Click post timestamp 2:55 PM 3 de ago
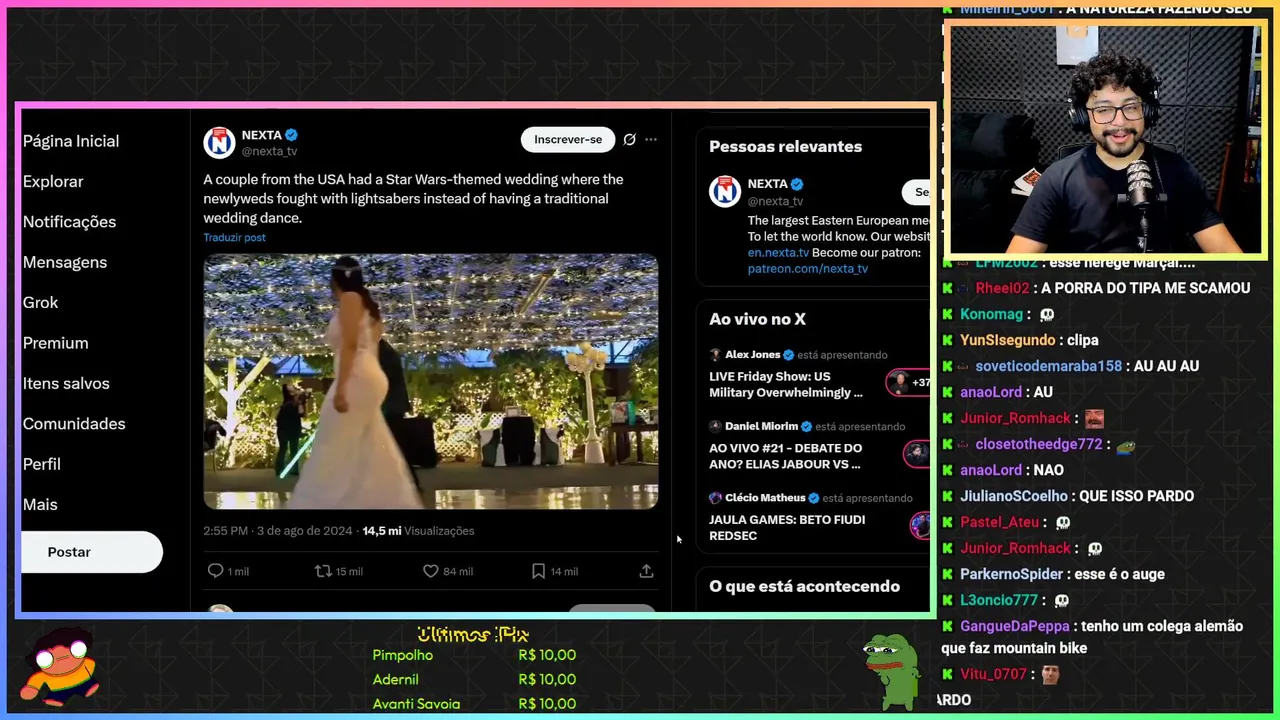 point(278,531)
